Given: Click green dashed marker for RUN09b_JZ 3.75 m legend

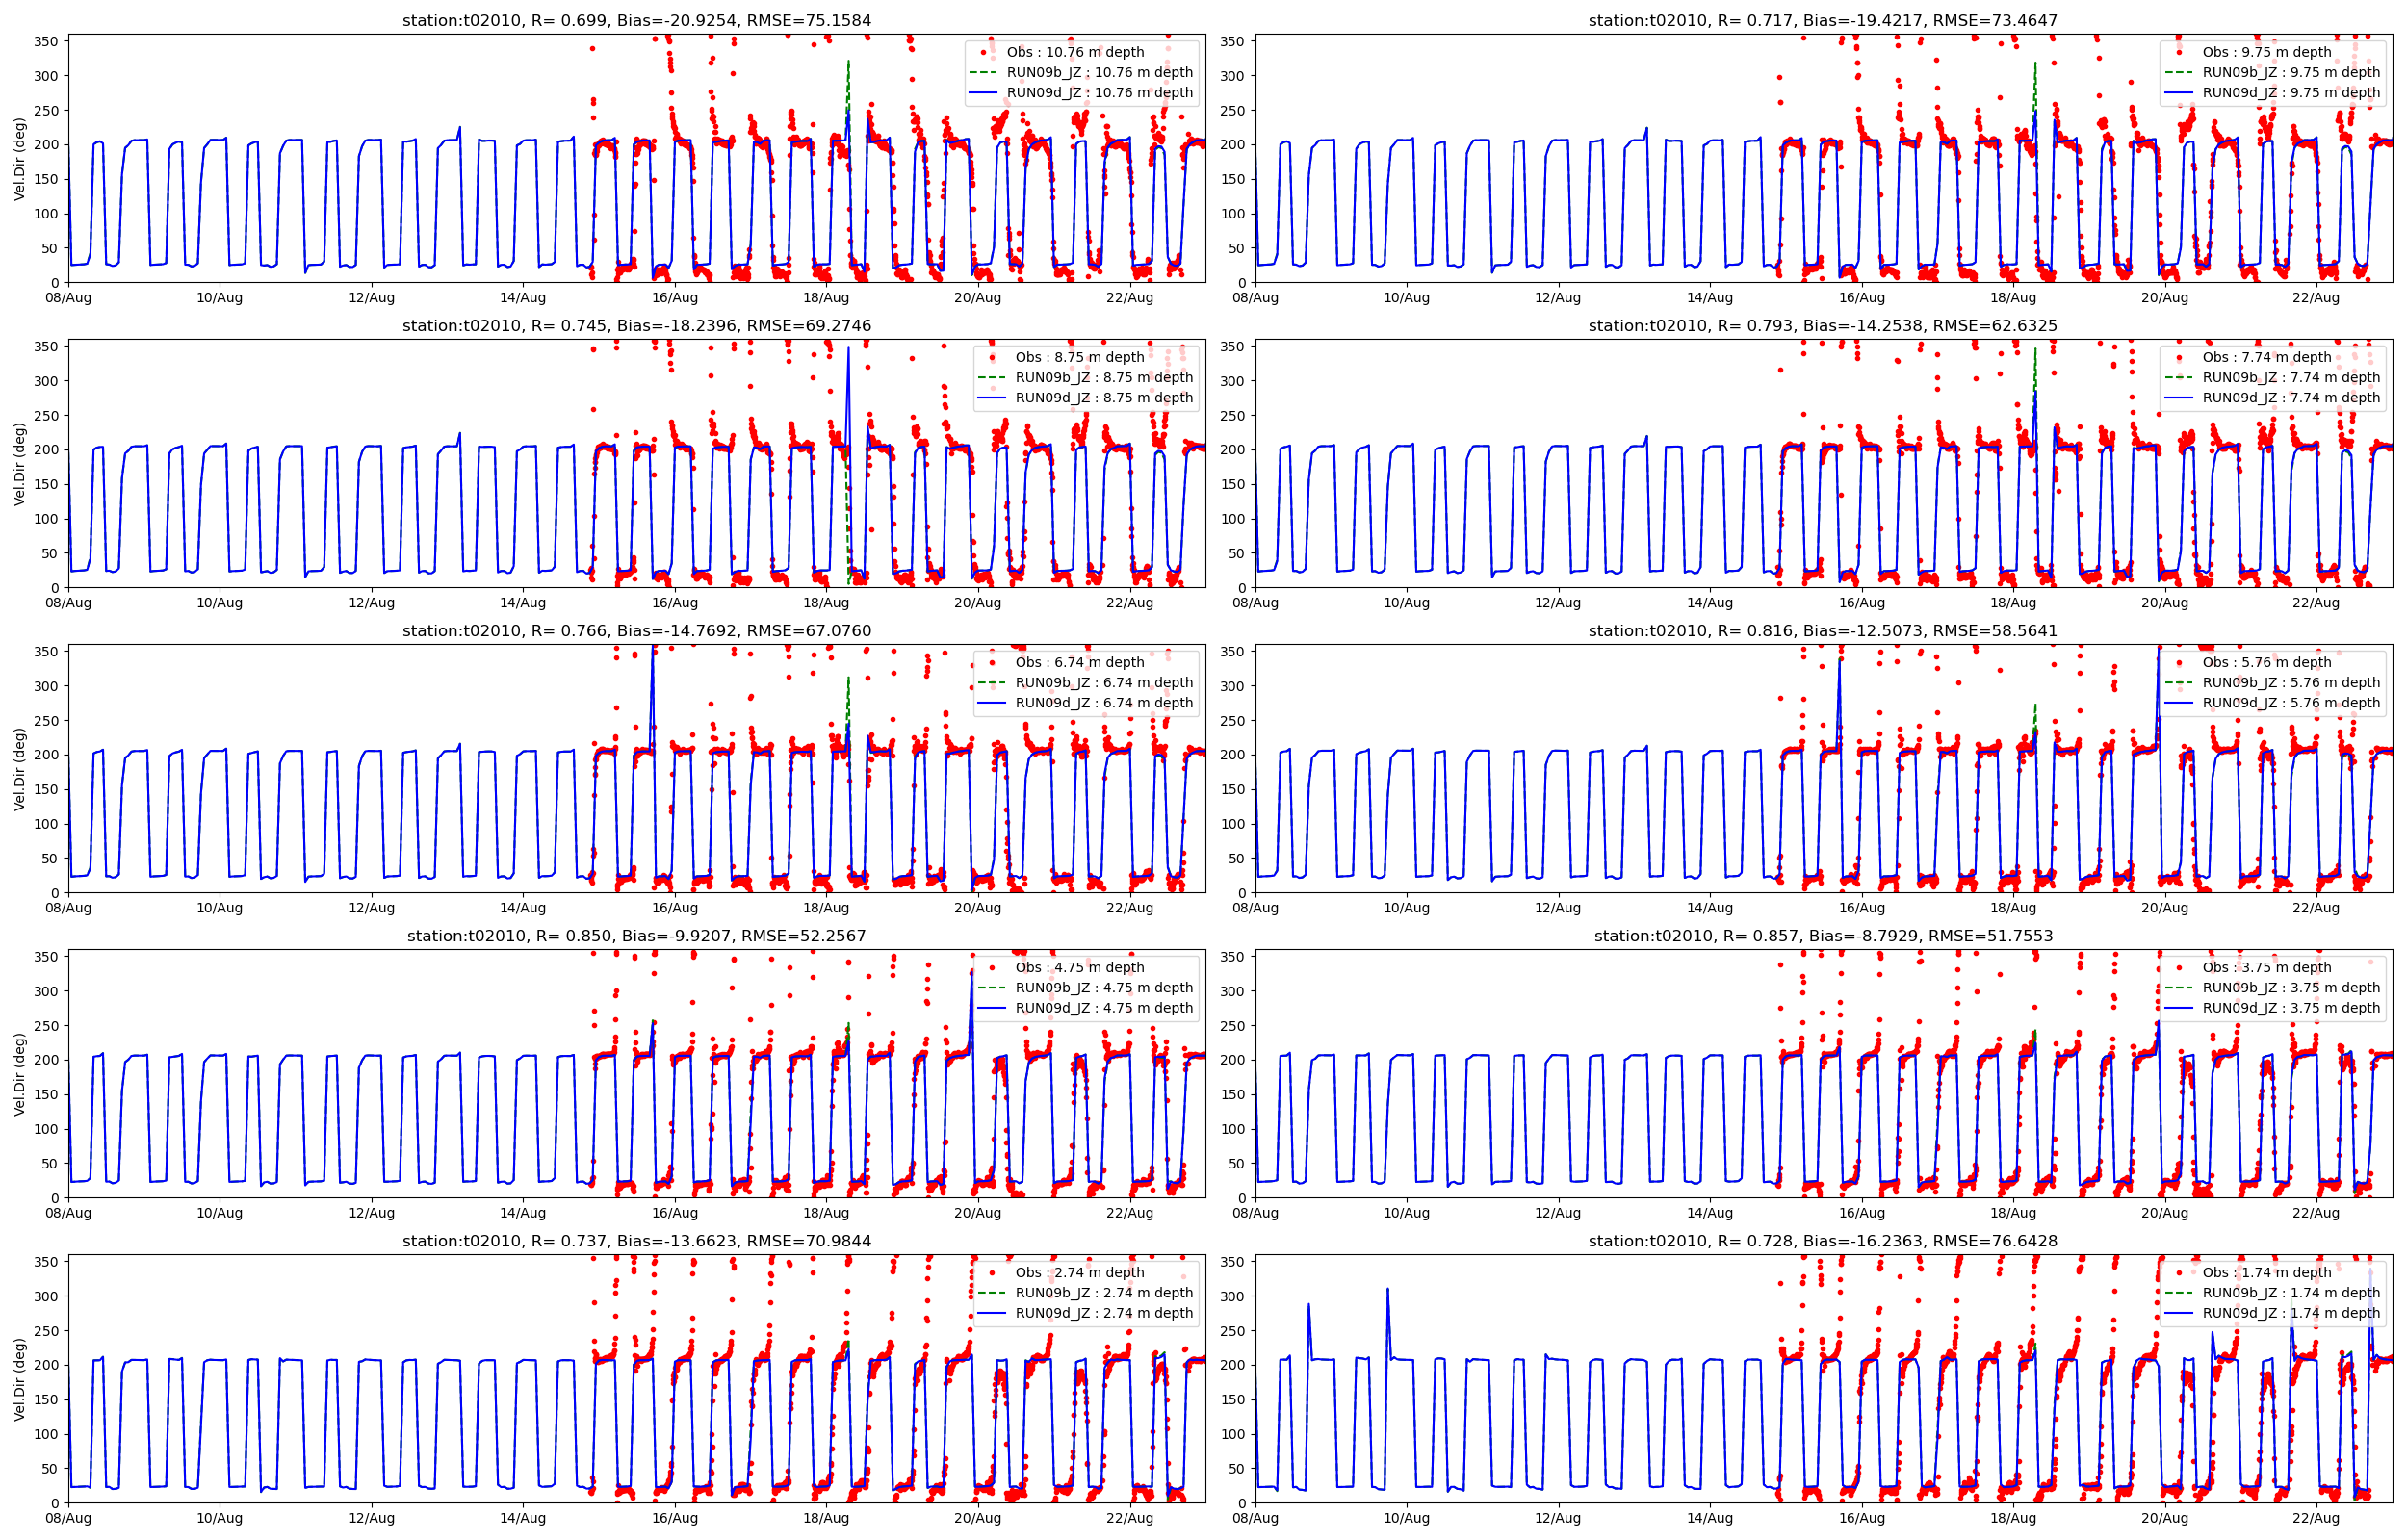Looking at the screenshot, I should (2179, 987).
